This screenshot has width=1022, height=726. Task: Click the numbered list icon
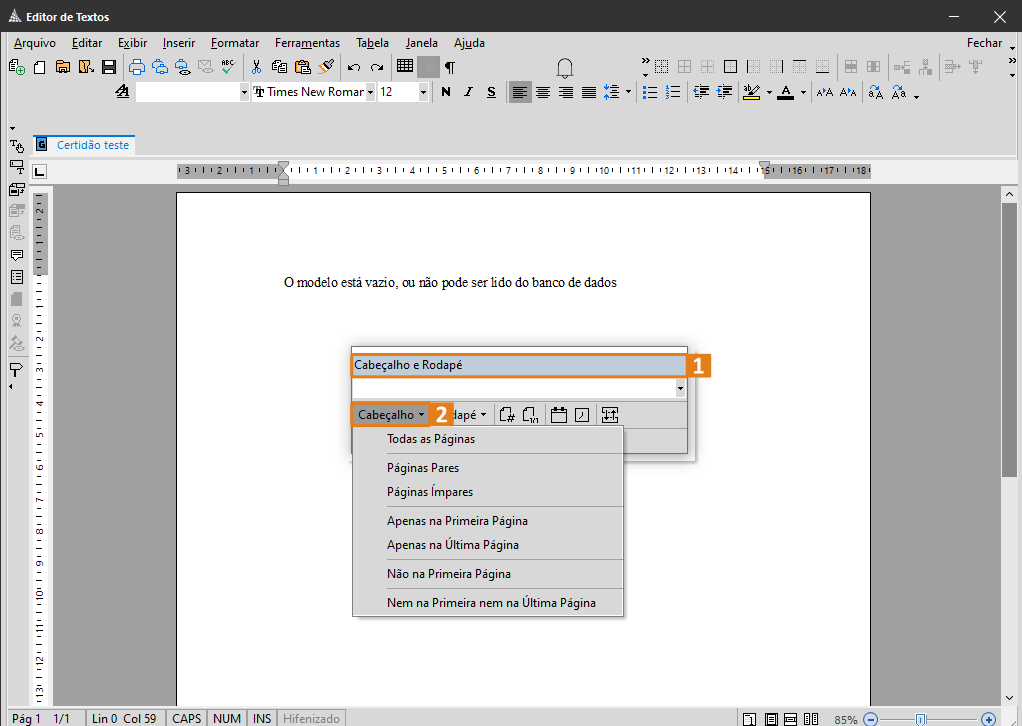673,93
